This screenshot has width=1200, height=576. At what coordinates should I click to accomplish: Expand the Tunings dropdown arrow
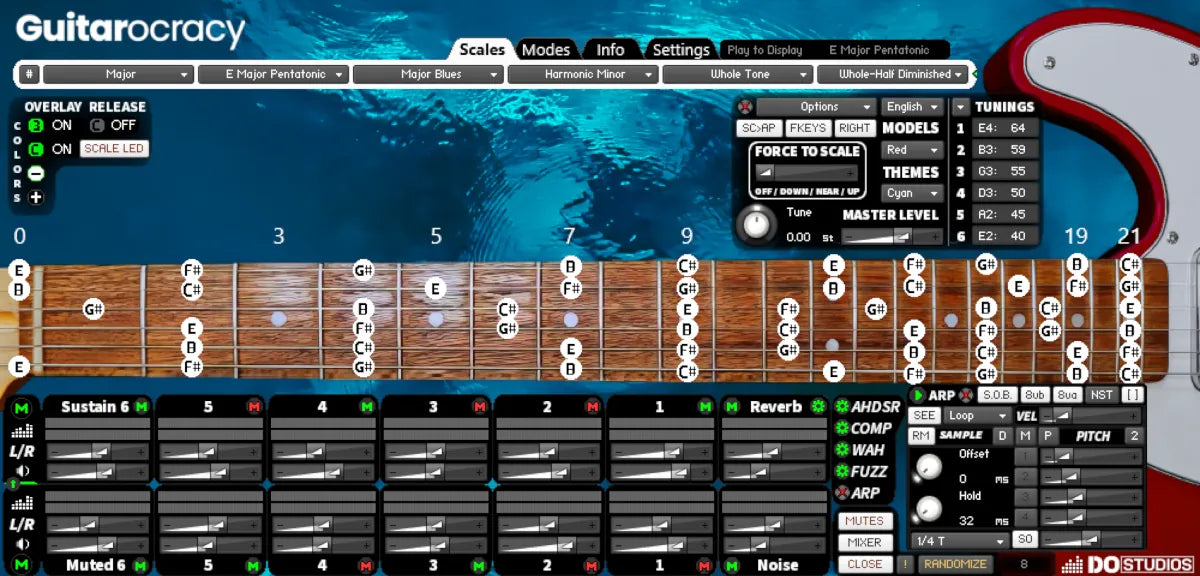coord(960,107)
